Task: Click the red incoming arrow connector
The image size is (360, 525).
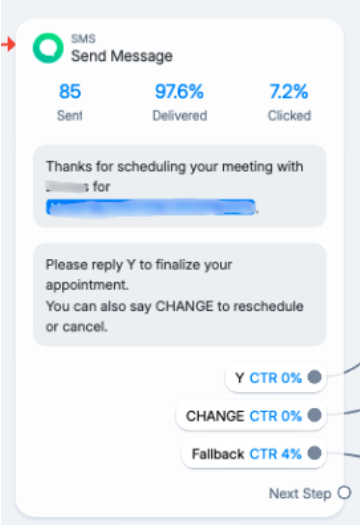Action: 8,44
